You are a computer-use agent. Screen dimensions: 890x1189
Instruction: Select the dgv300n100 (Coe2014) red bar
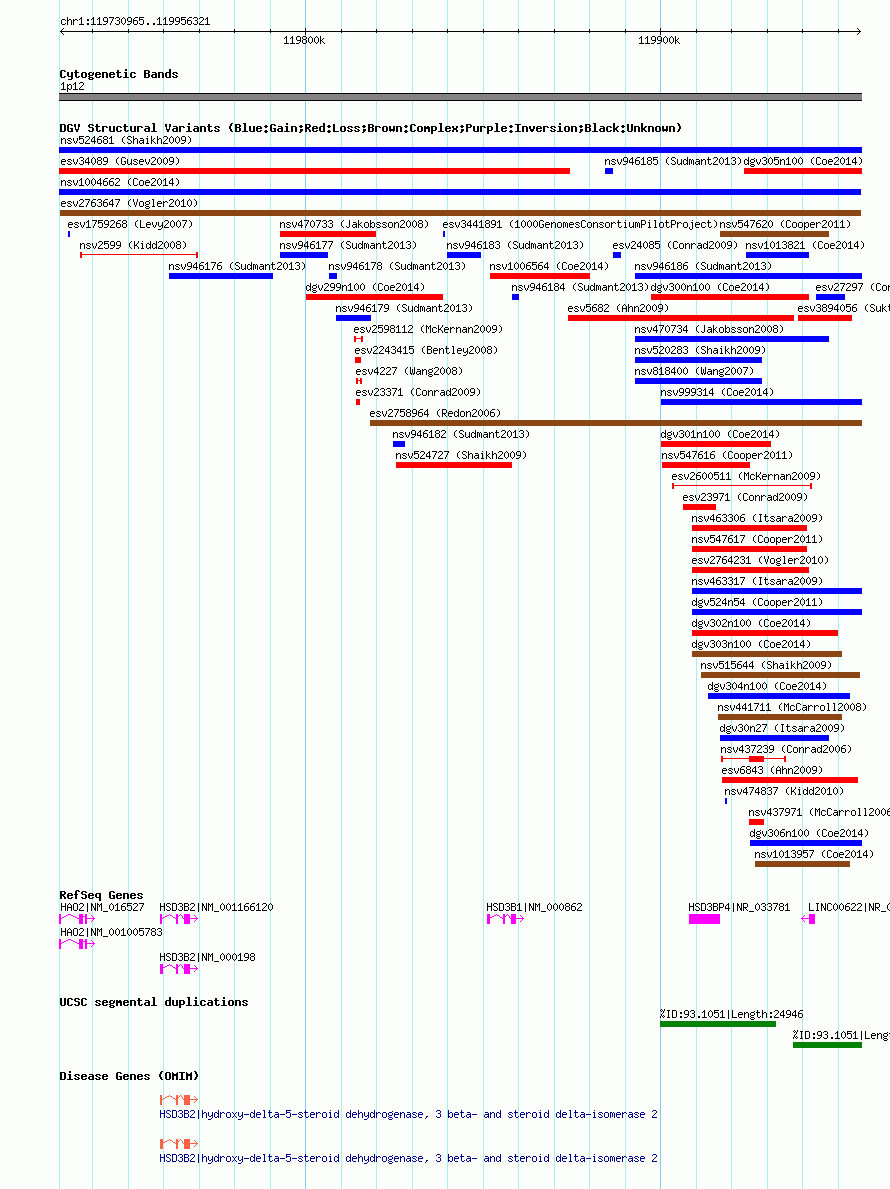(730, 297)
